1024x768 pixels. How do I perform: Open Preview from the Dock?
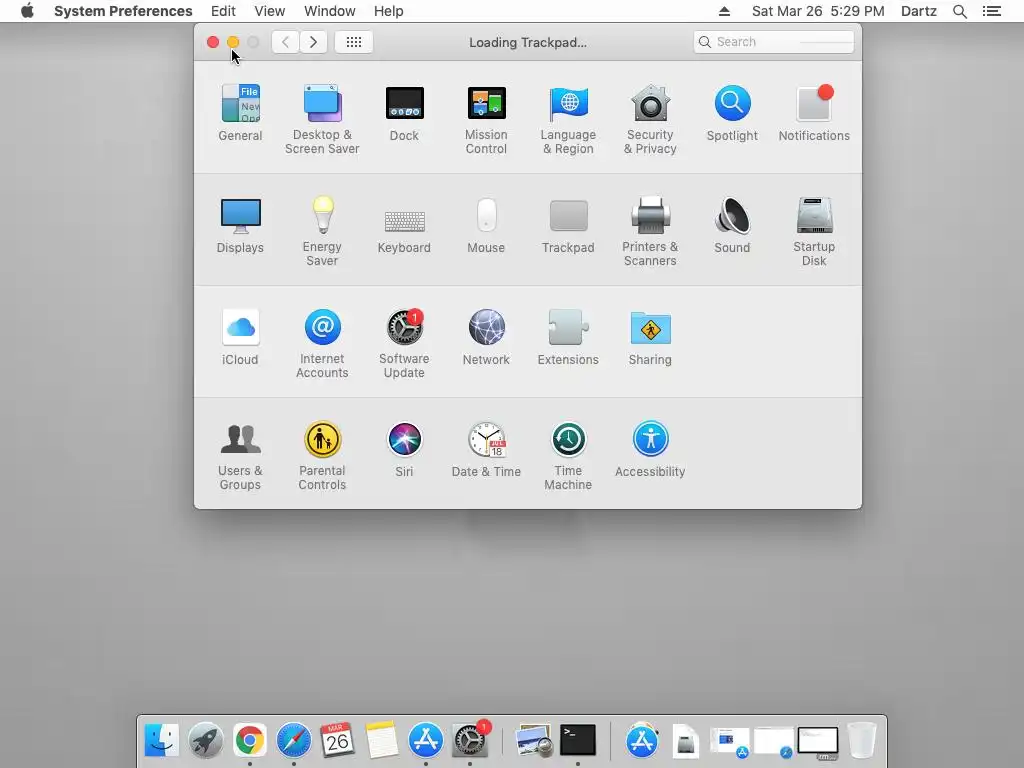click(x=534, y=741)
